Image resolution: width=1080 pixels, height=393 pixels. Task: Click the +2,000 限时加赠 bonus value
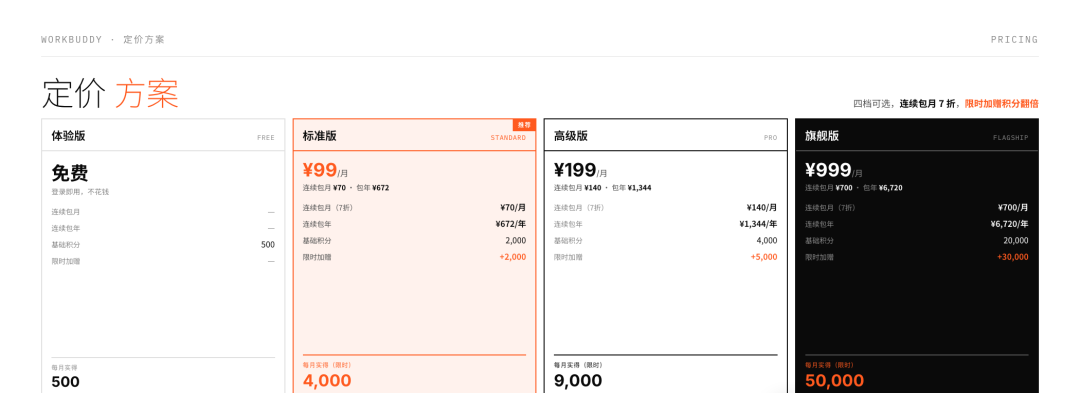[x=512, y=257]
